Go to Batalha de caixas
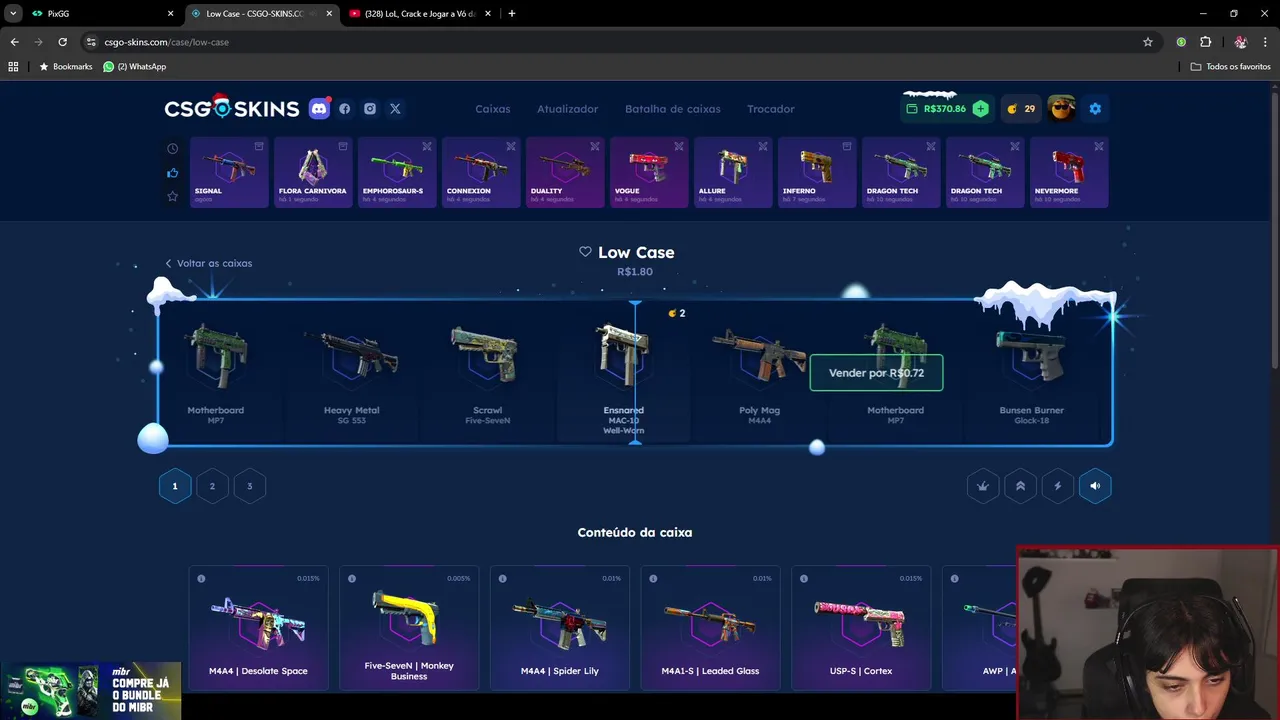The image size is (1280, 720). point(673,109)
